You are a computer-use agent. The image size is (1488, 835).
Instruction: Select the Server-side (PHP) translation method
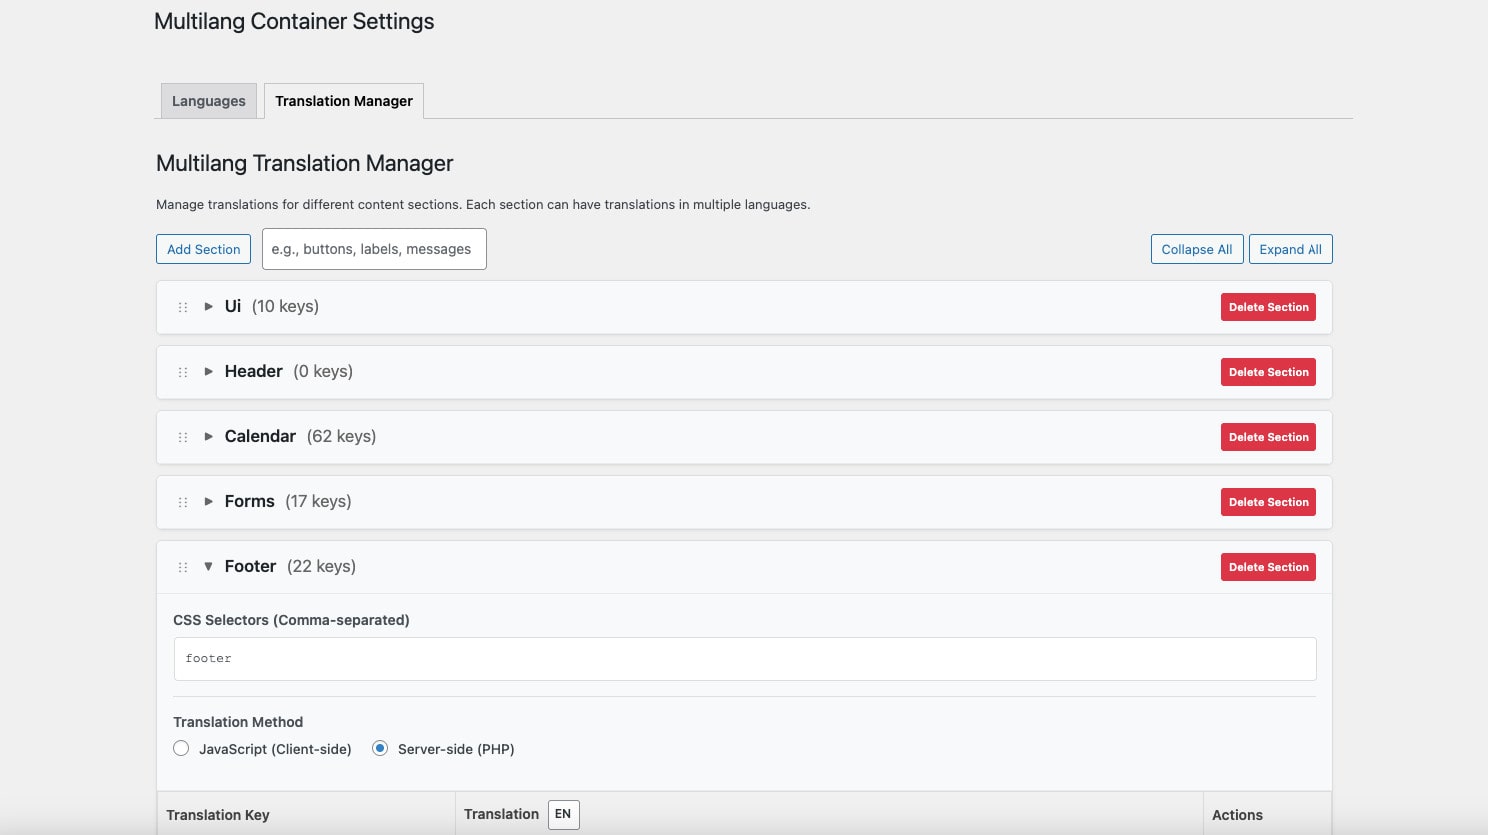pyautogui.click(x=379, y=748)
